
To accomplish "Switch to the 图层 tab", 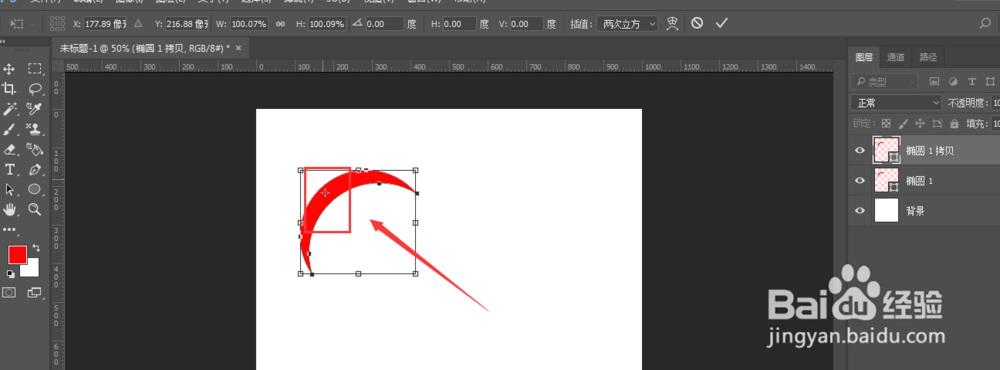I will (x=864, y=57).
